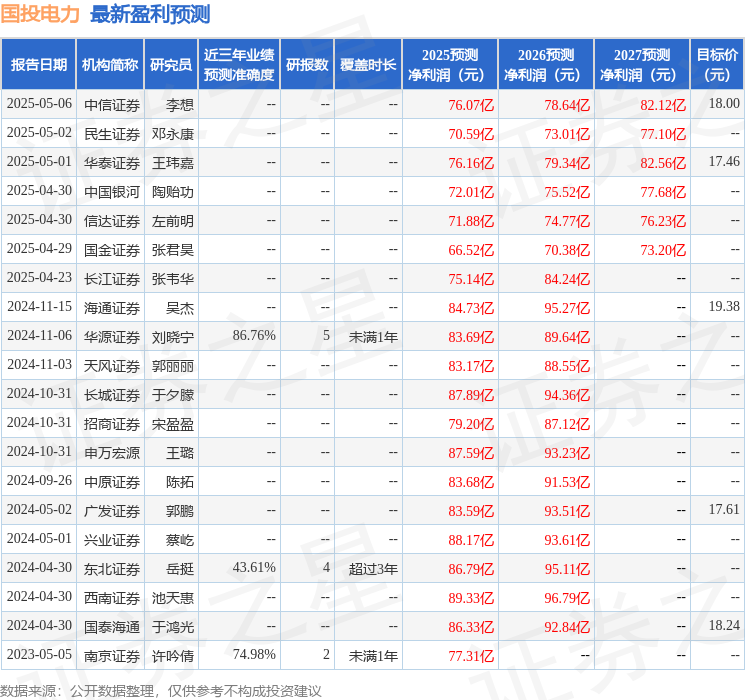Select the 南京证券 cell
The width and height of the screenshot is (745, 700).
click(x=112, y=656)
